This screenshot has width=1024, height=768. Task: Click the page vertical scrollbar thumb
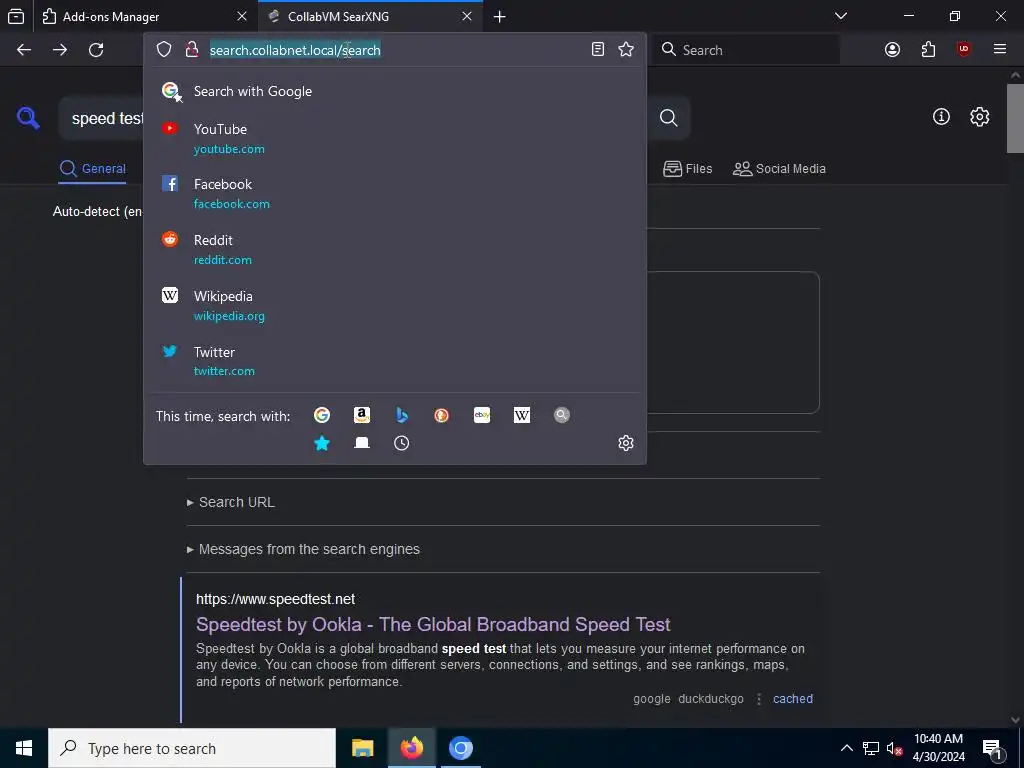1015,118
